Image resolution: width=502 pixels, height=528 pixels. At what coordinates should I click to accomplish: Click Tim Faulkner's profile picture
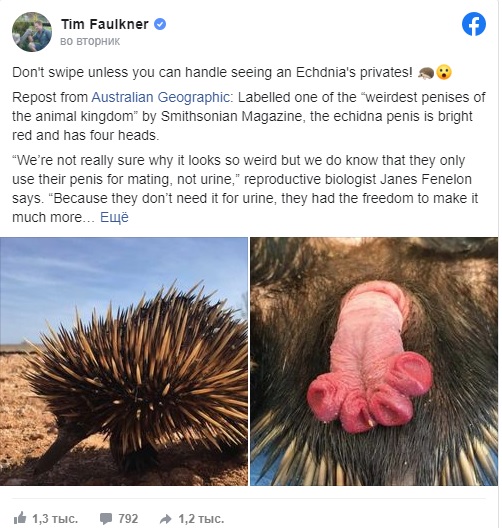click(32, 32)
